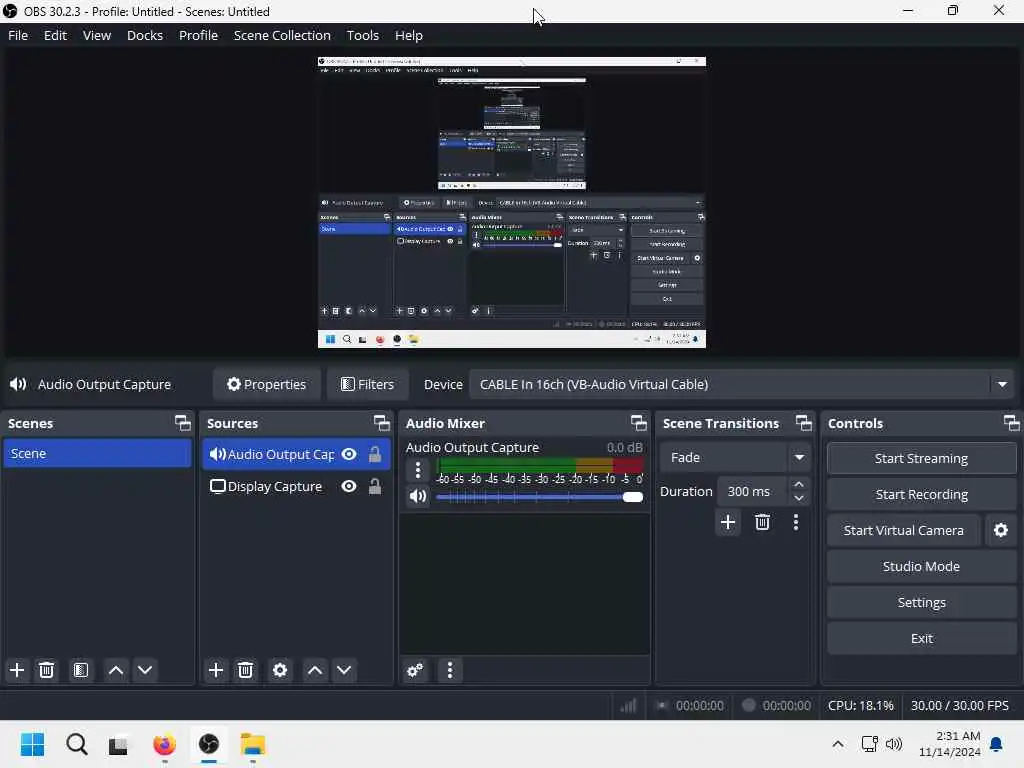
Task: Delete selected source with trash icon
Action: tap(245, 670)
